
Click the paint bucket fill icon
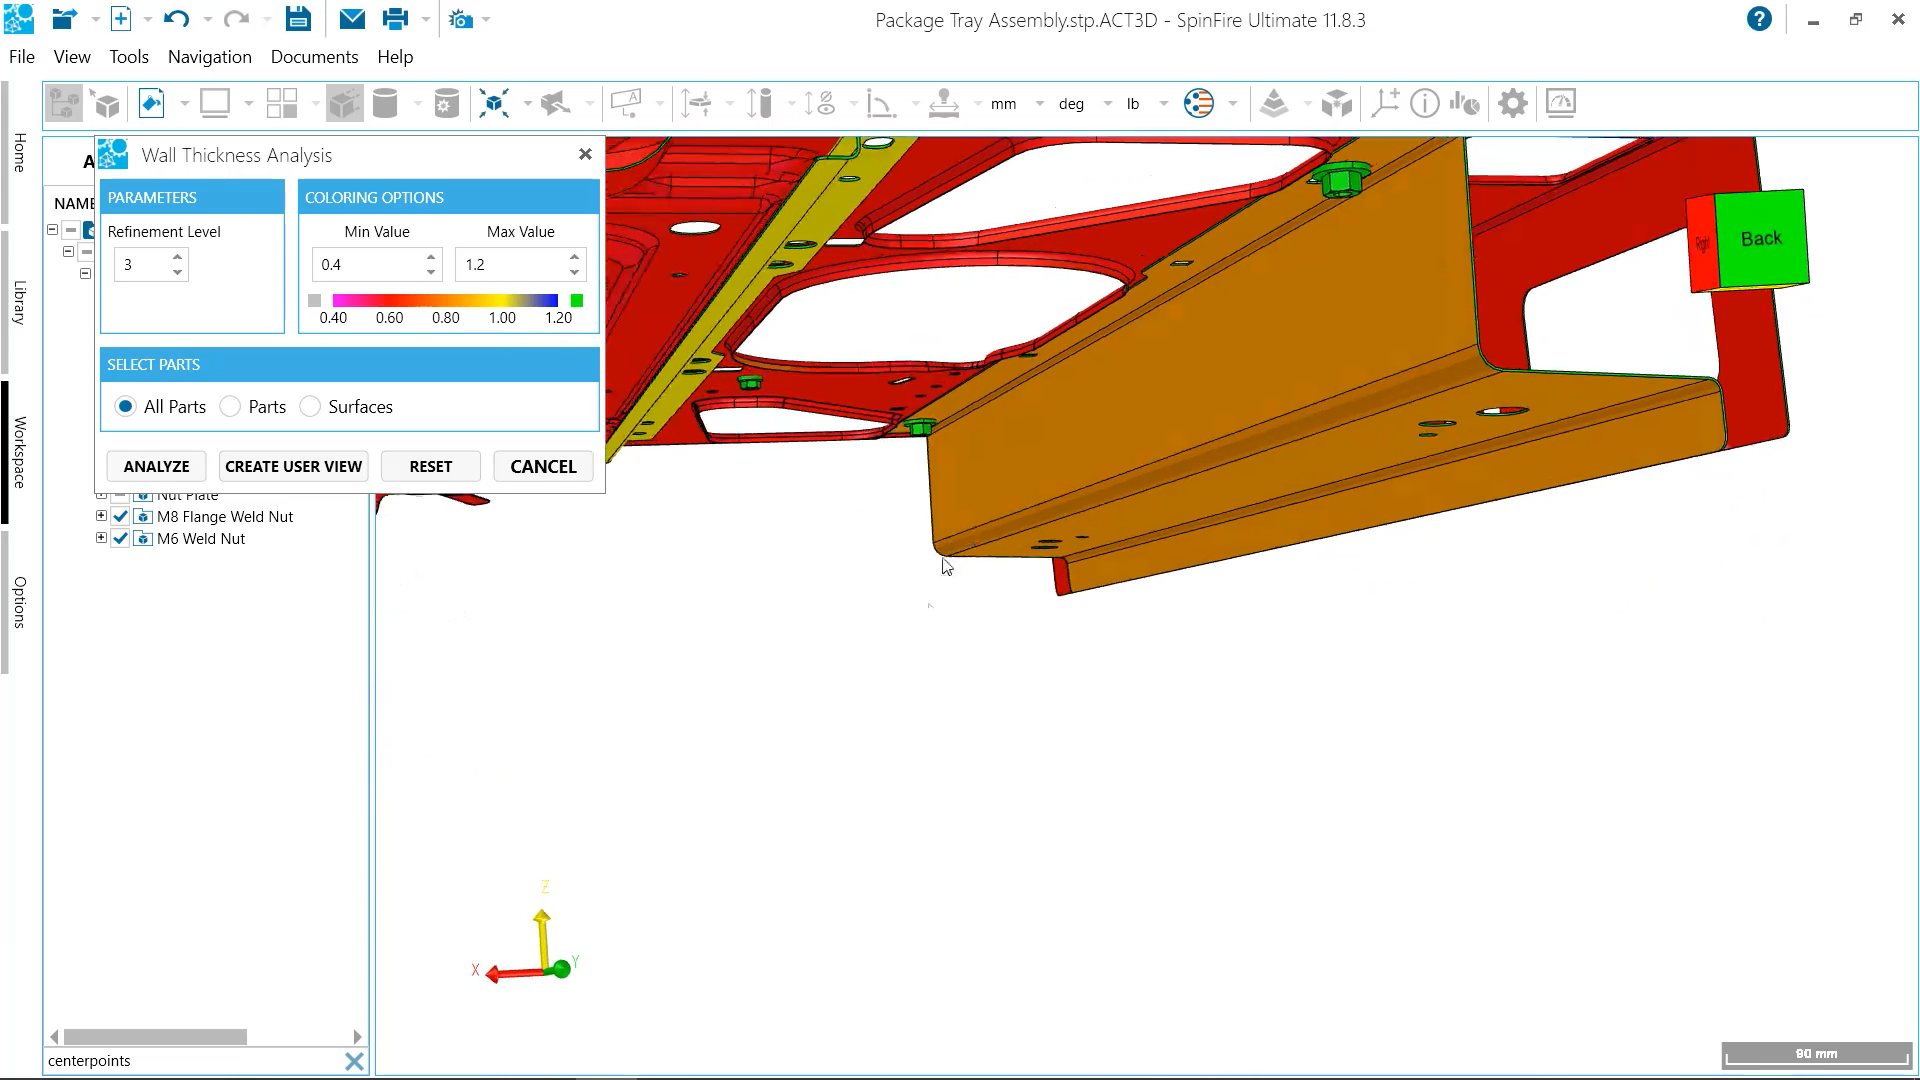point(151,103)
